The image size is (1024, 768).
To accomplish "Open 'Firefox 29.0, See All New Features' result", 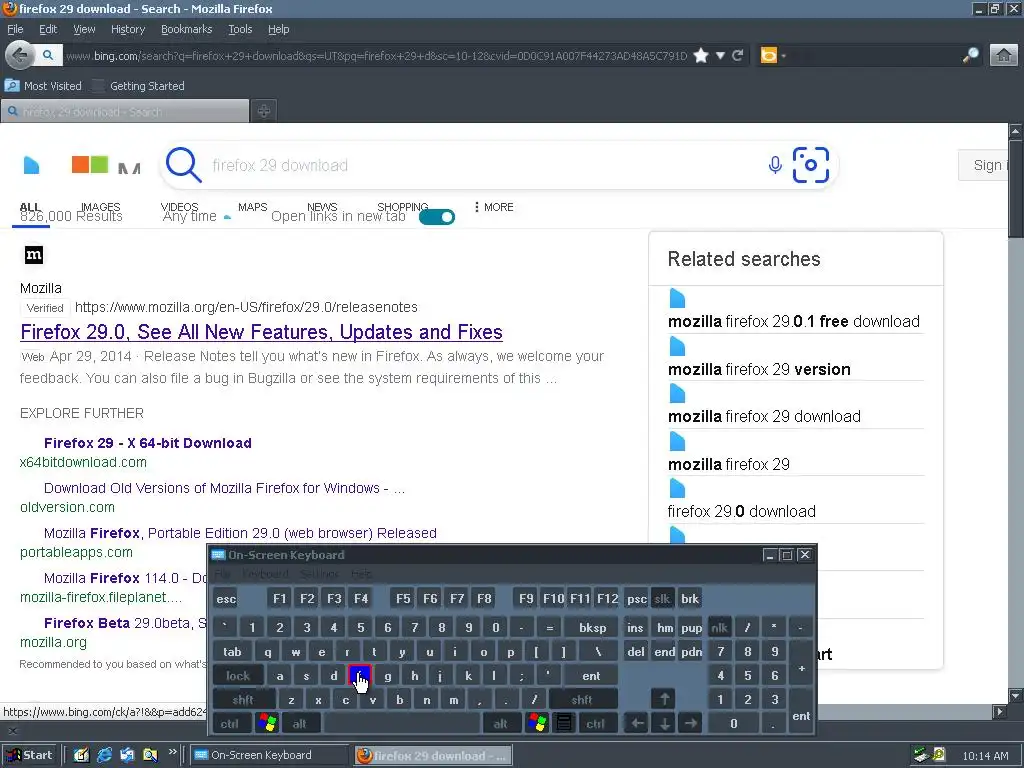I will pyautogui.click(x=261, y=332).
